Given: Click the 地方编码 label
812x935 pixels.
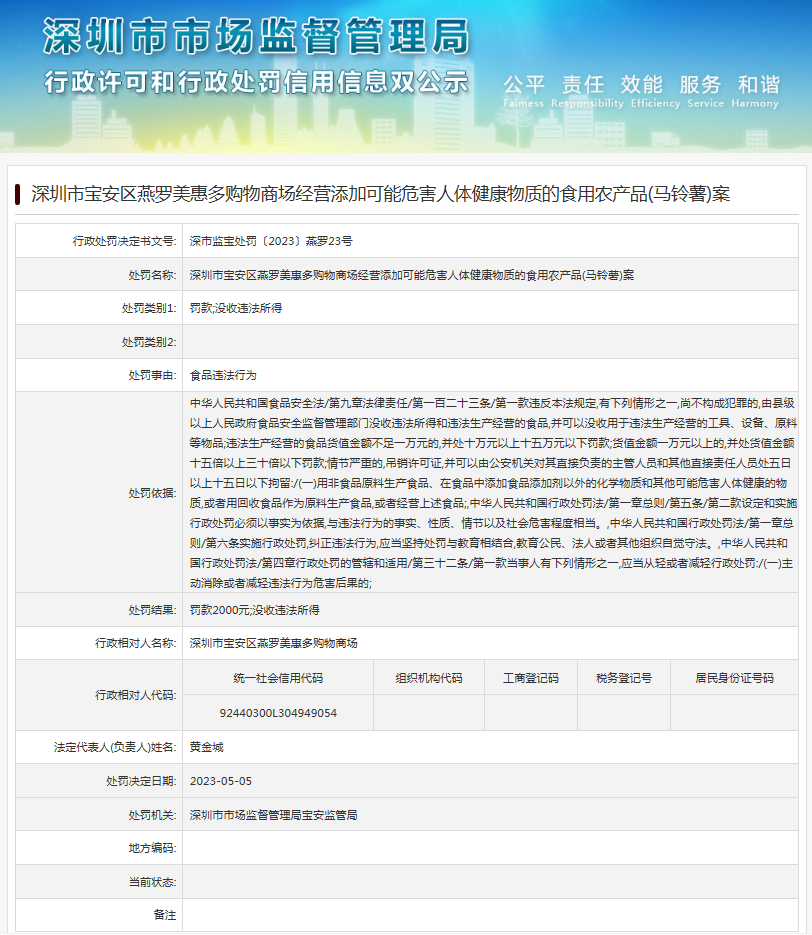Looking at the screenshot, I should [x=153, y=848].
